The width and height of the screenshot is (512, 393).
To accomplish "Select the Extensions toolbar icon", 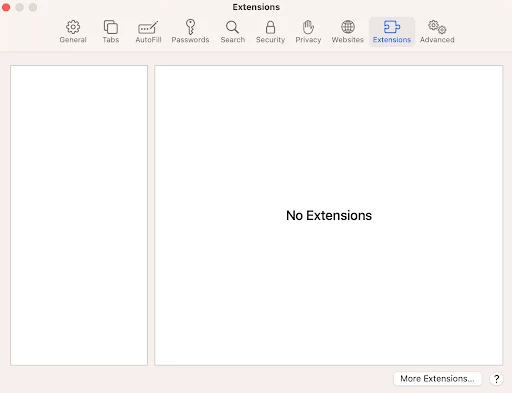I will [392, 32].
